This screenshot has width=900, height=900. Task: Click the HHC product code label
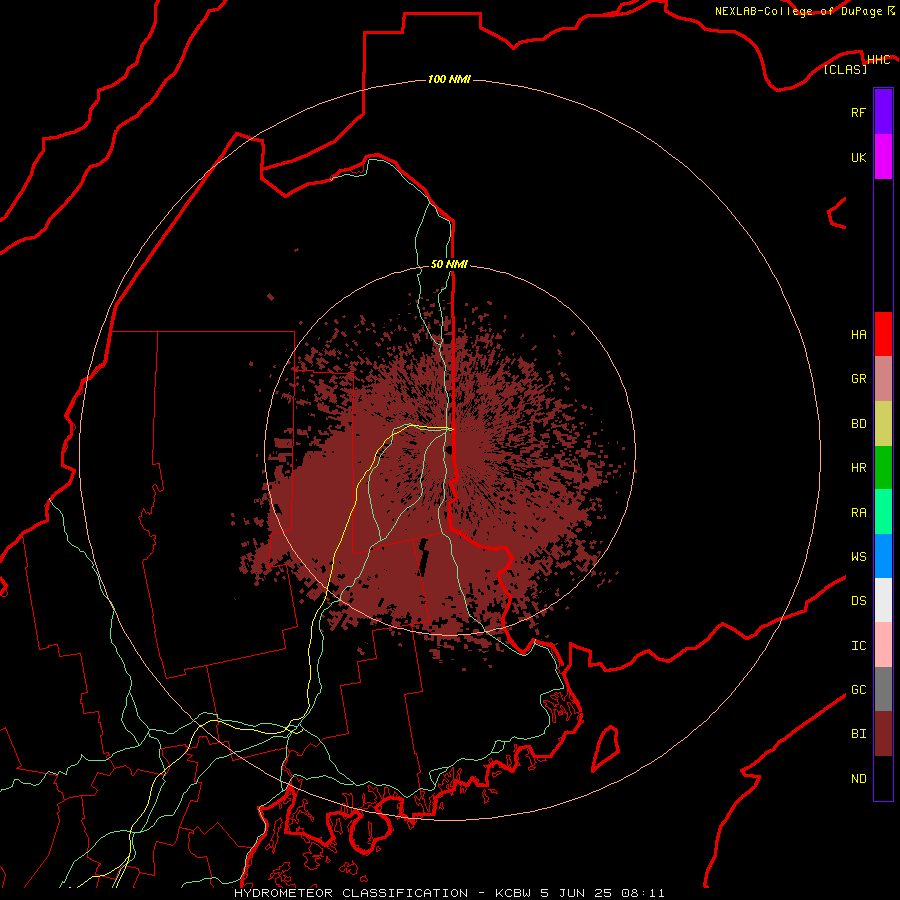click(x=878, y=60)
